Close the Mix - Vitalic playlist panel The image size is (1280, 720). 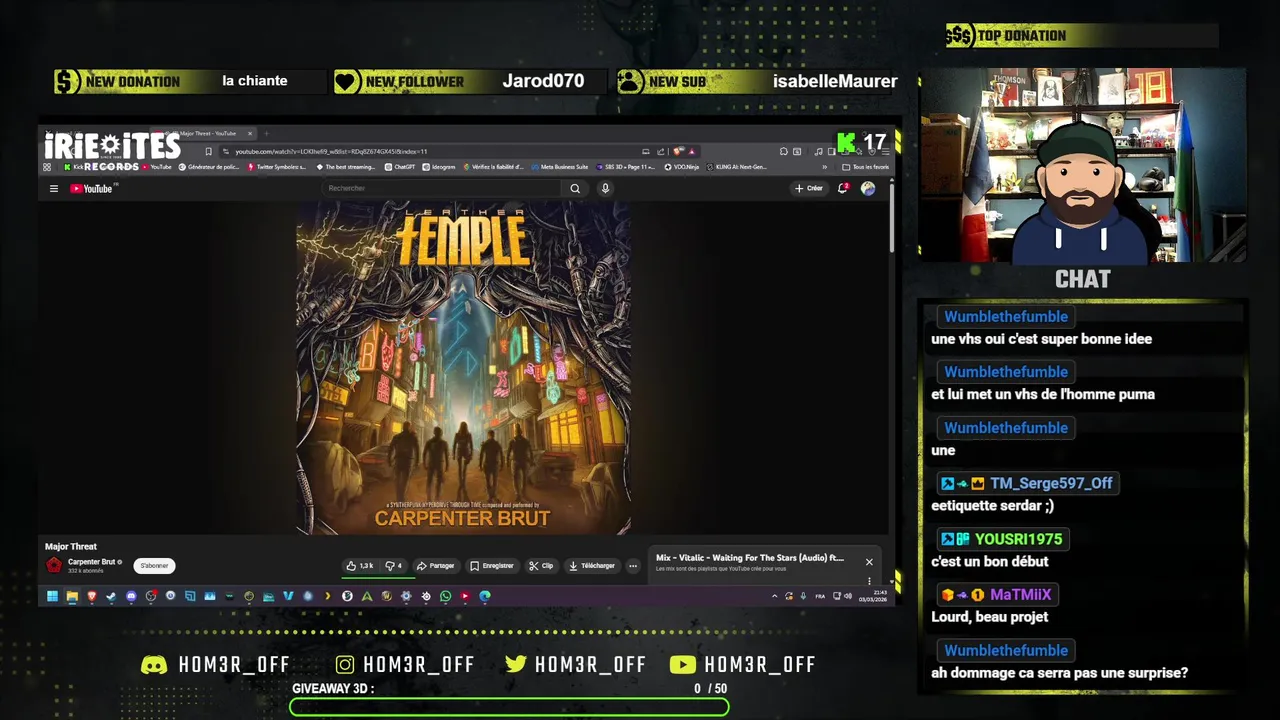coord(869,562)
